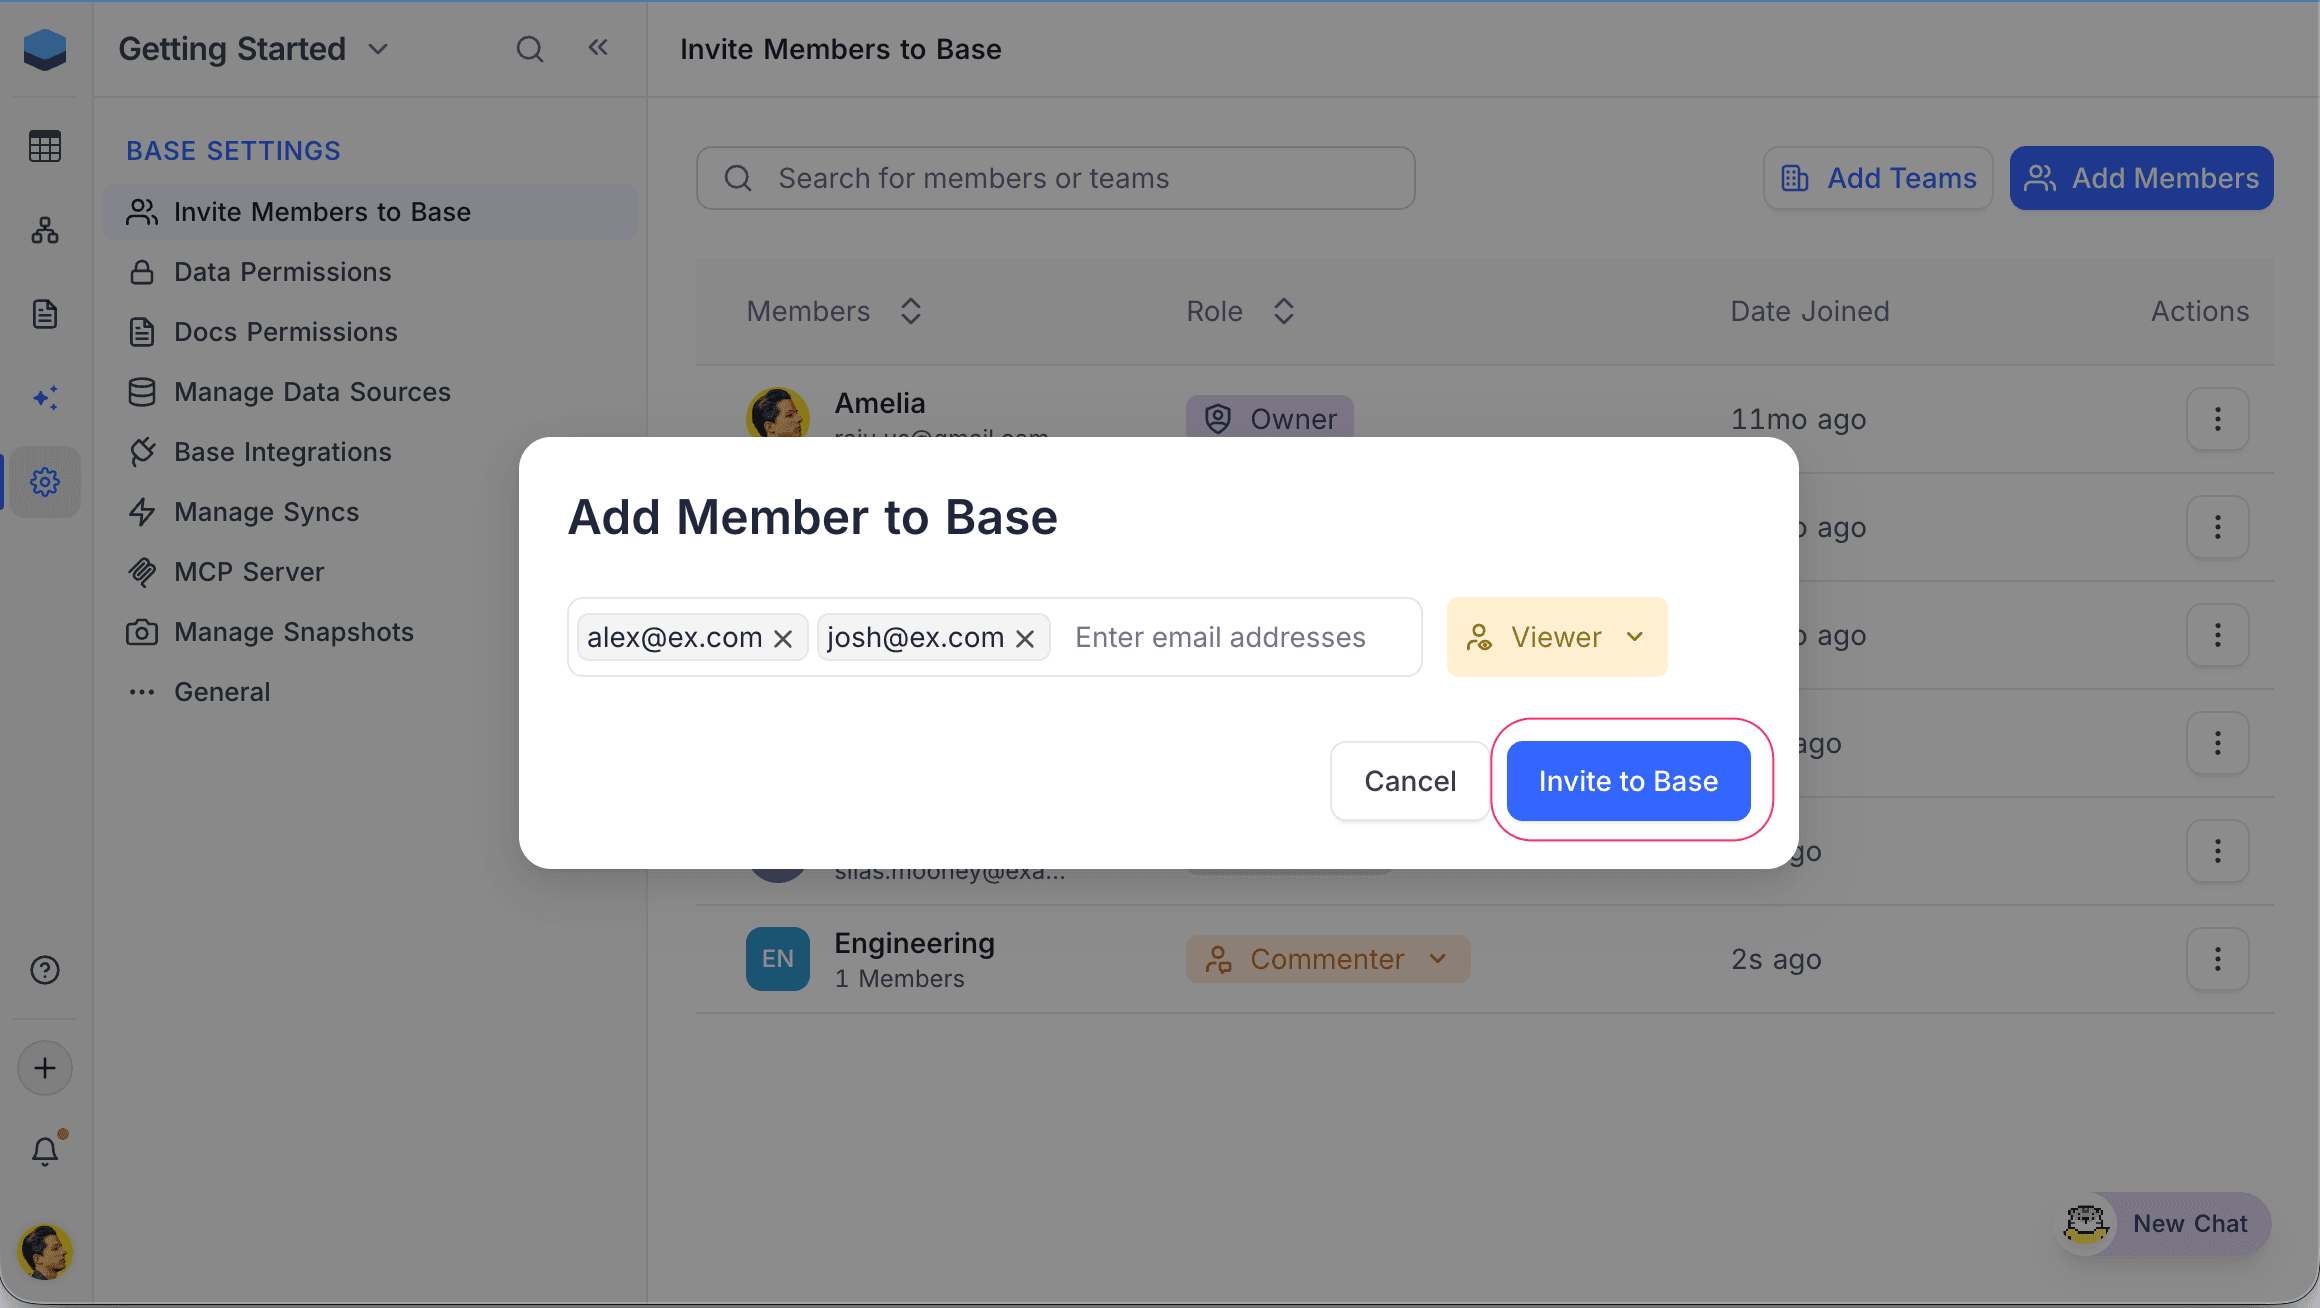The image size is (2320, 1308).
Task: Expand the Getting Started base dropdown
Action: [x=378, y=49]
